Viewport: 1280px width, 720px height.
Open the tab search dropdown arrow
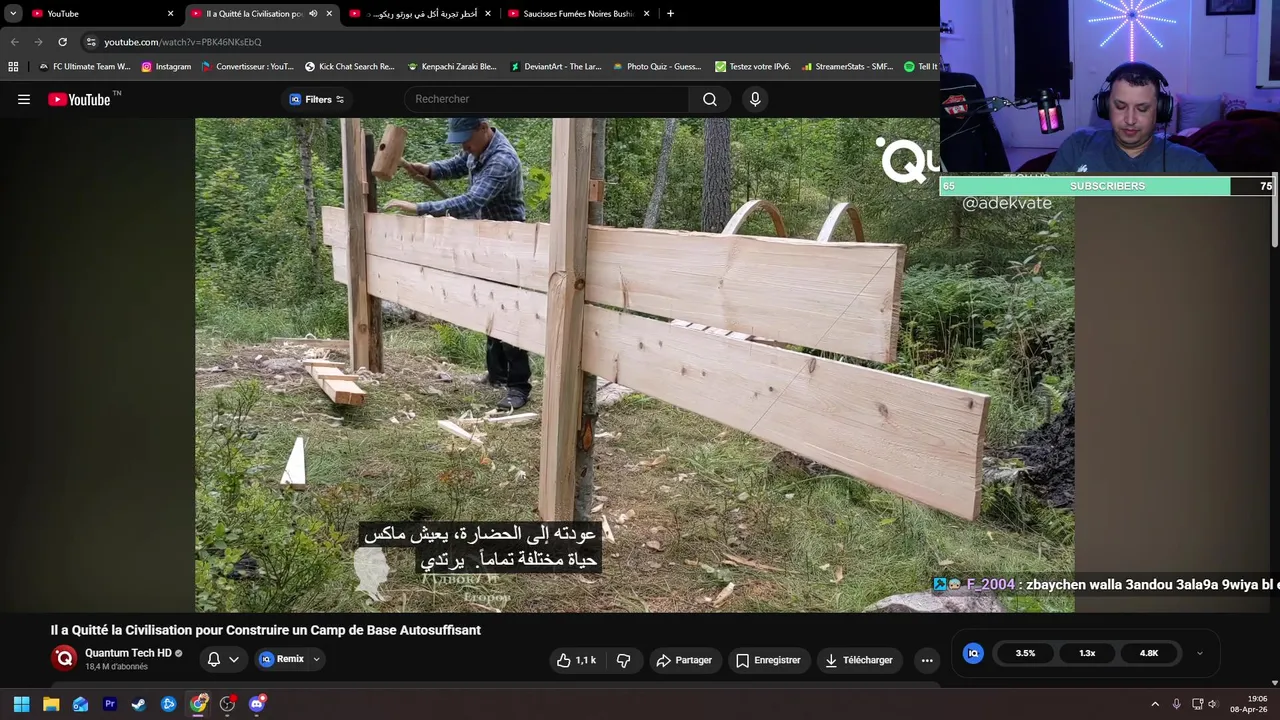(13, 14)
